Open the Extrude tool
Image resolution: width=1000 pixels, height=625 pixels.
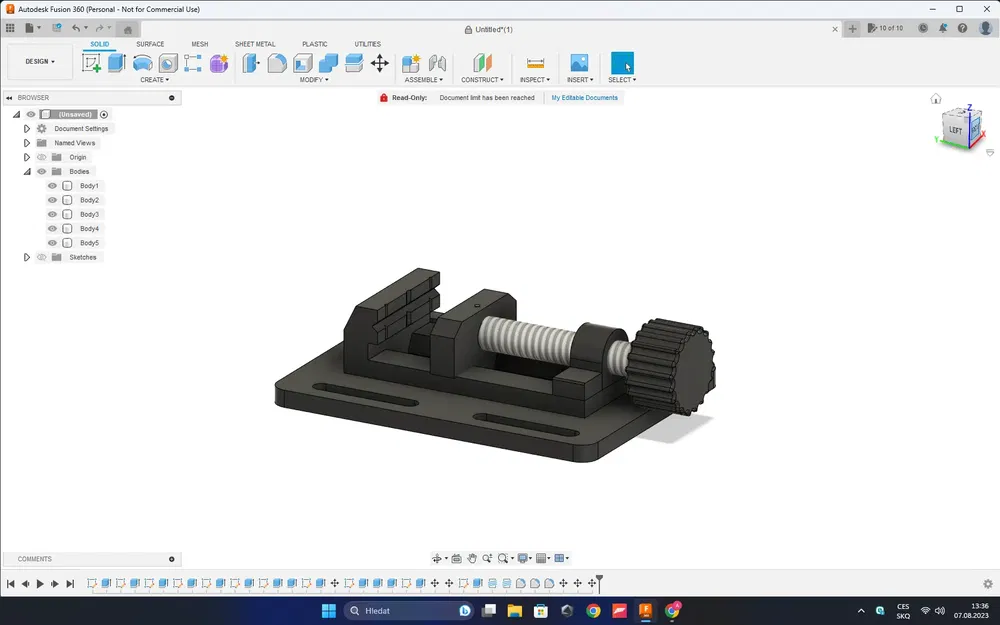coord(118,62)
